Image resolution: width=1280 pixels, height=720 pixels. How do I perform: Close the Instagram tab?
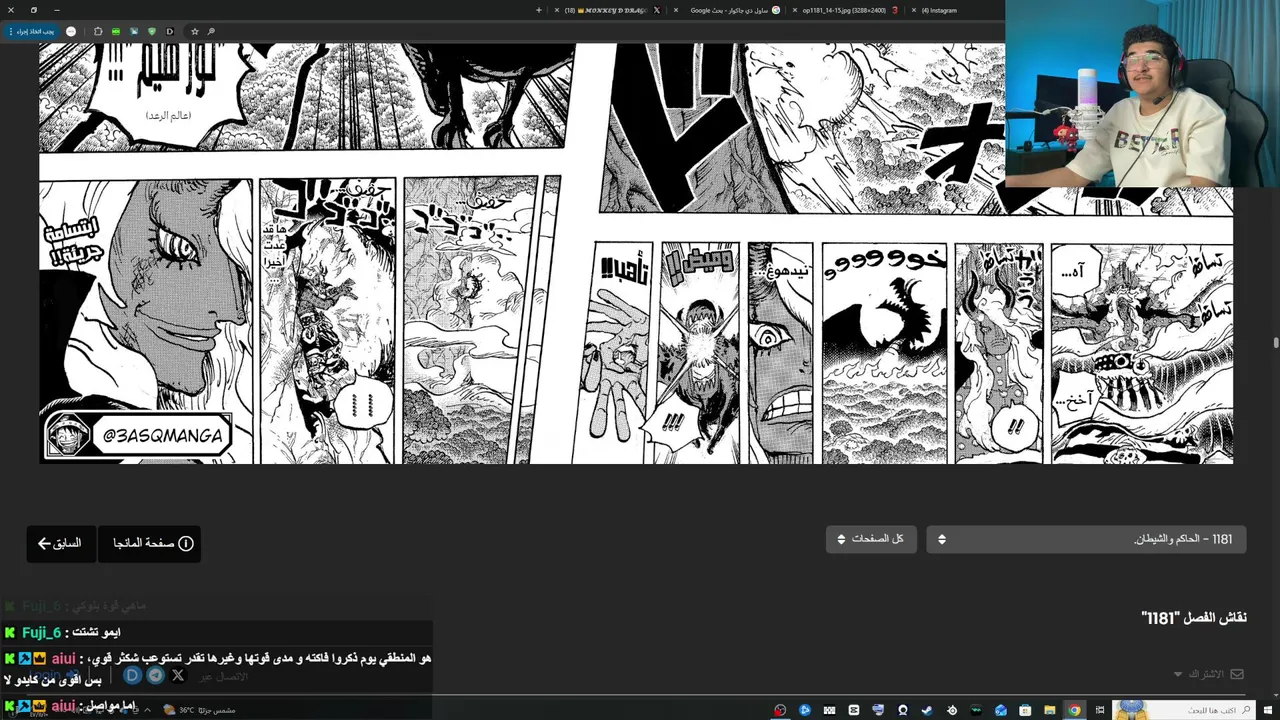click(913, 10)
